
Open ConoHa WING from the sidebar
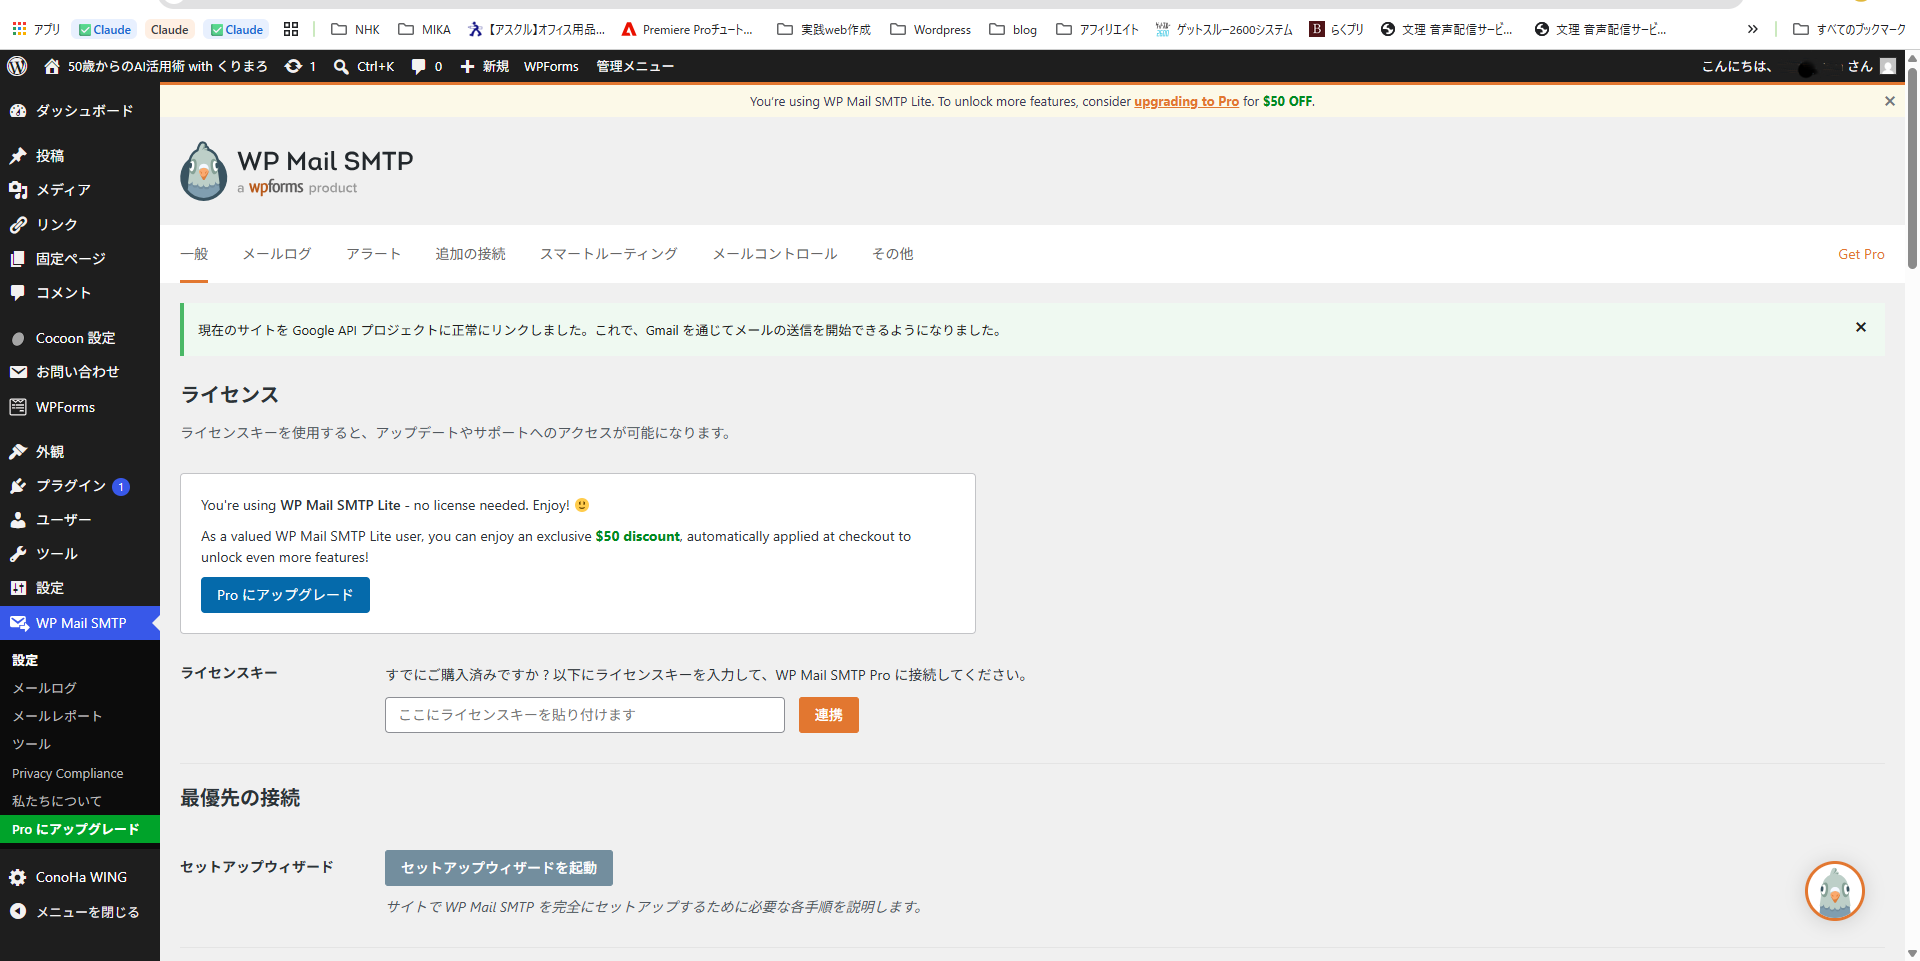[x=80, y=877]
